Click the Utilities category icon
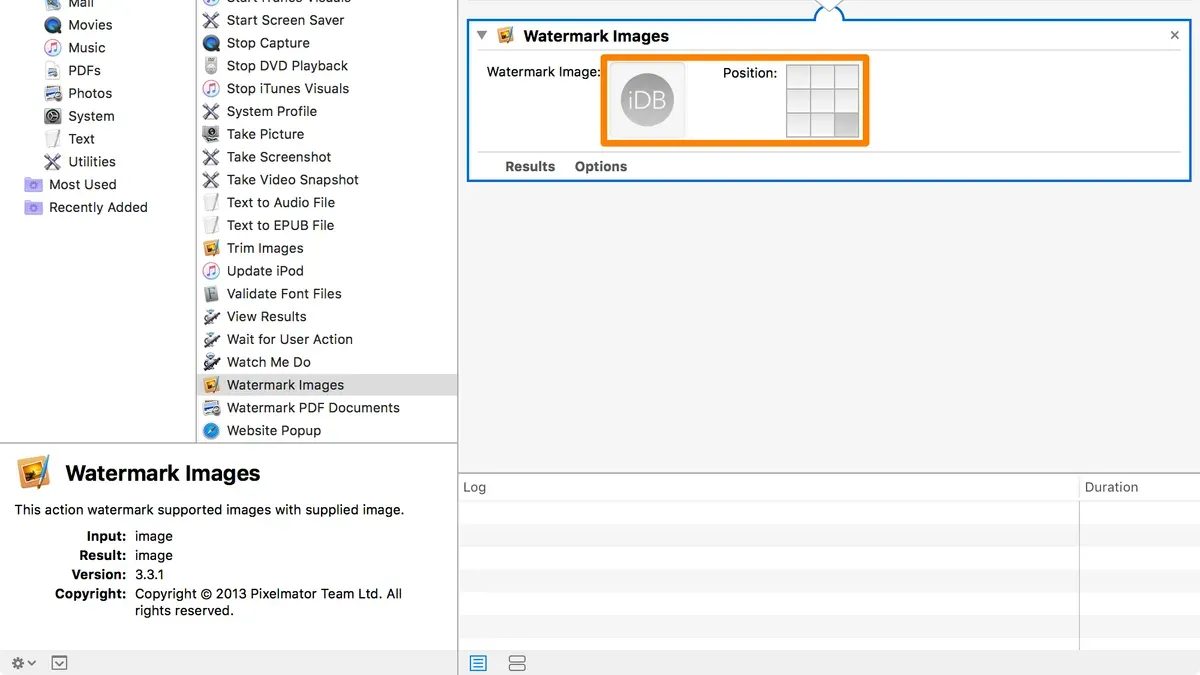Screen dimensions: 1200x675 click(x=53, y=162)
